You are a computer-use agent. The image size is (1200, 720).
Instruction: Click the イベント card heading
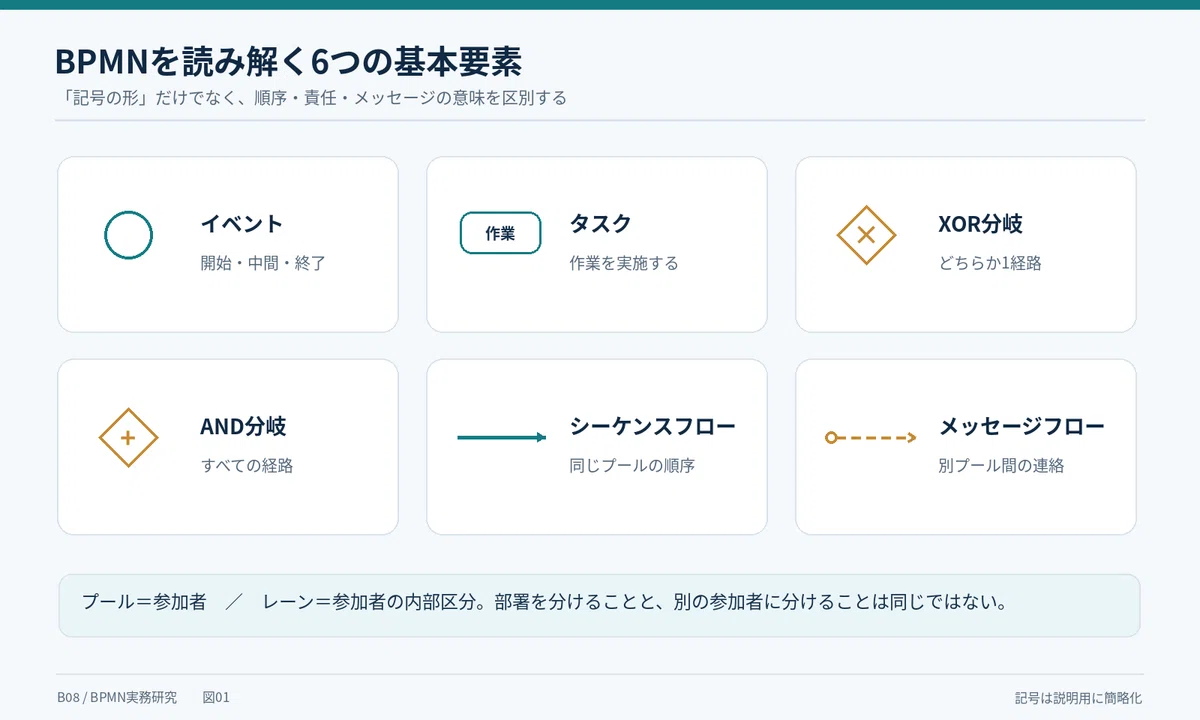click(x=242, y=224)
